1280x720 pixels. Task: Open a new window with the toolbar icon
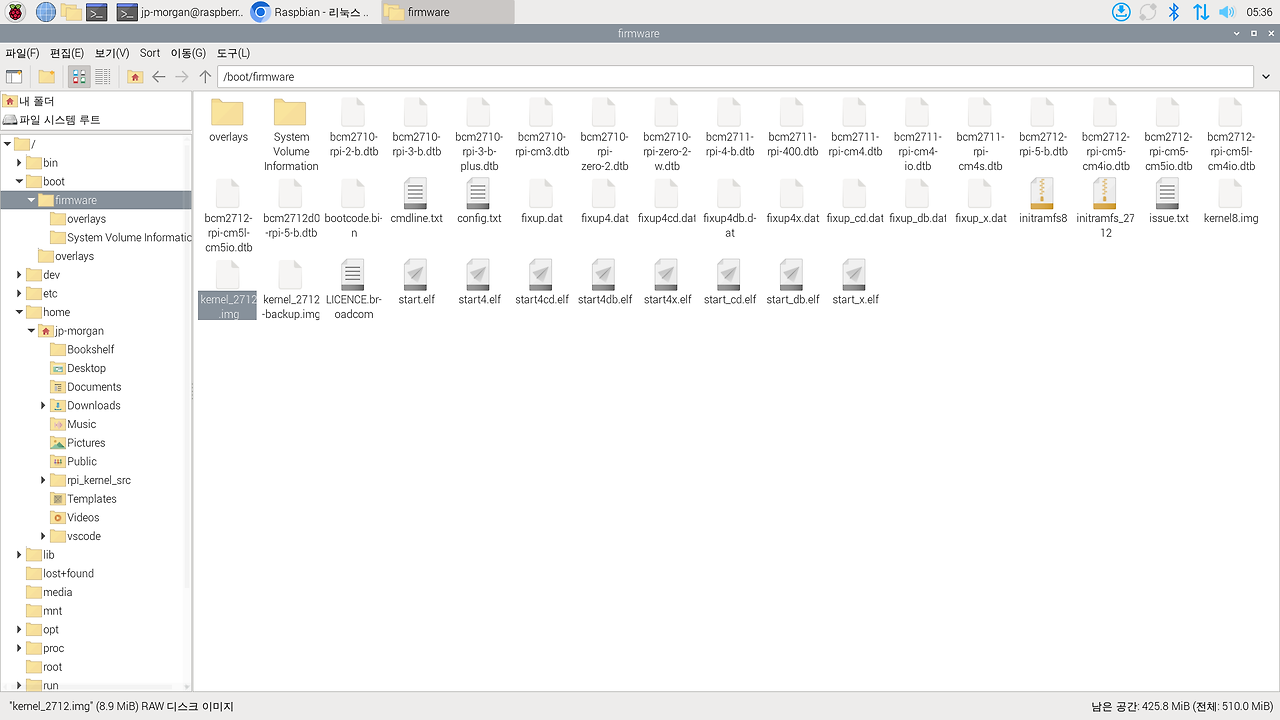[14, 76]
